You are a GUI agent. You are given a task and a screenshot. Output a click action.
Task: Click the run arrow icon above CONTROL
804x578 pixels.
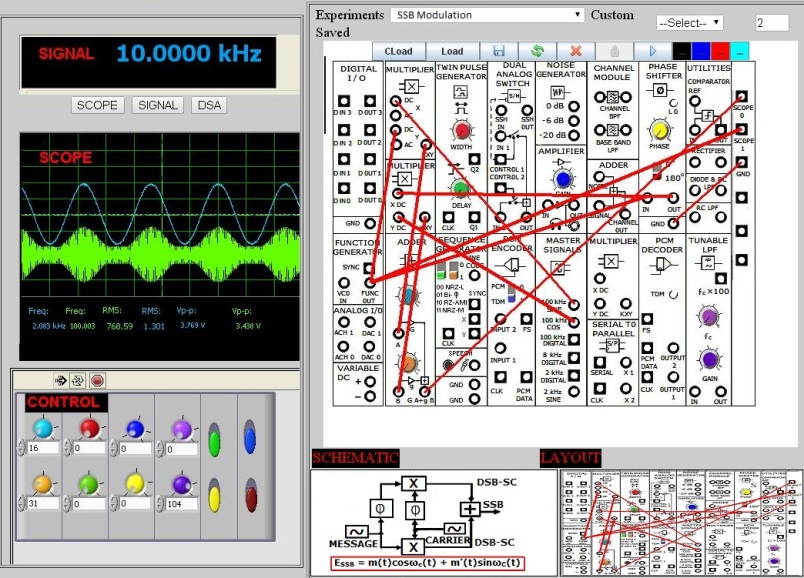click(x=61, y=380)
